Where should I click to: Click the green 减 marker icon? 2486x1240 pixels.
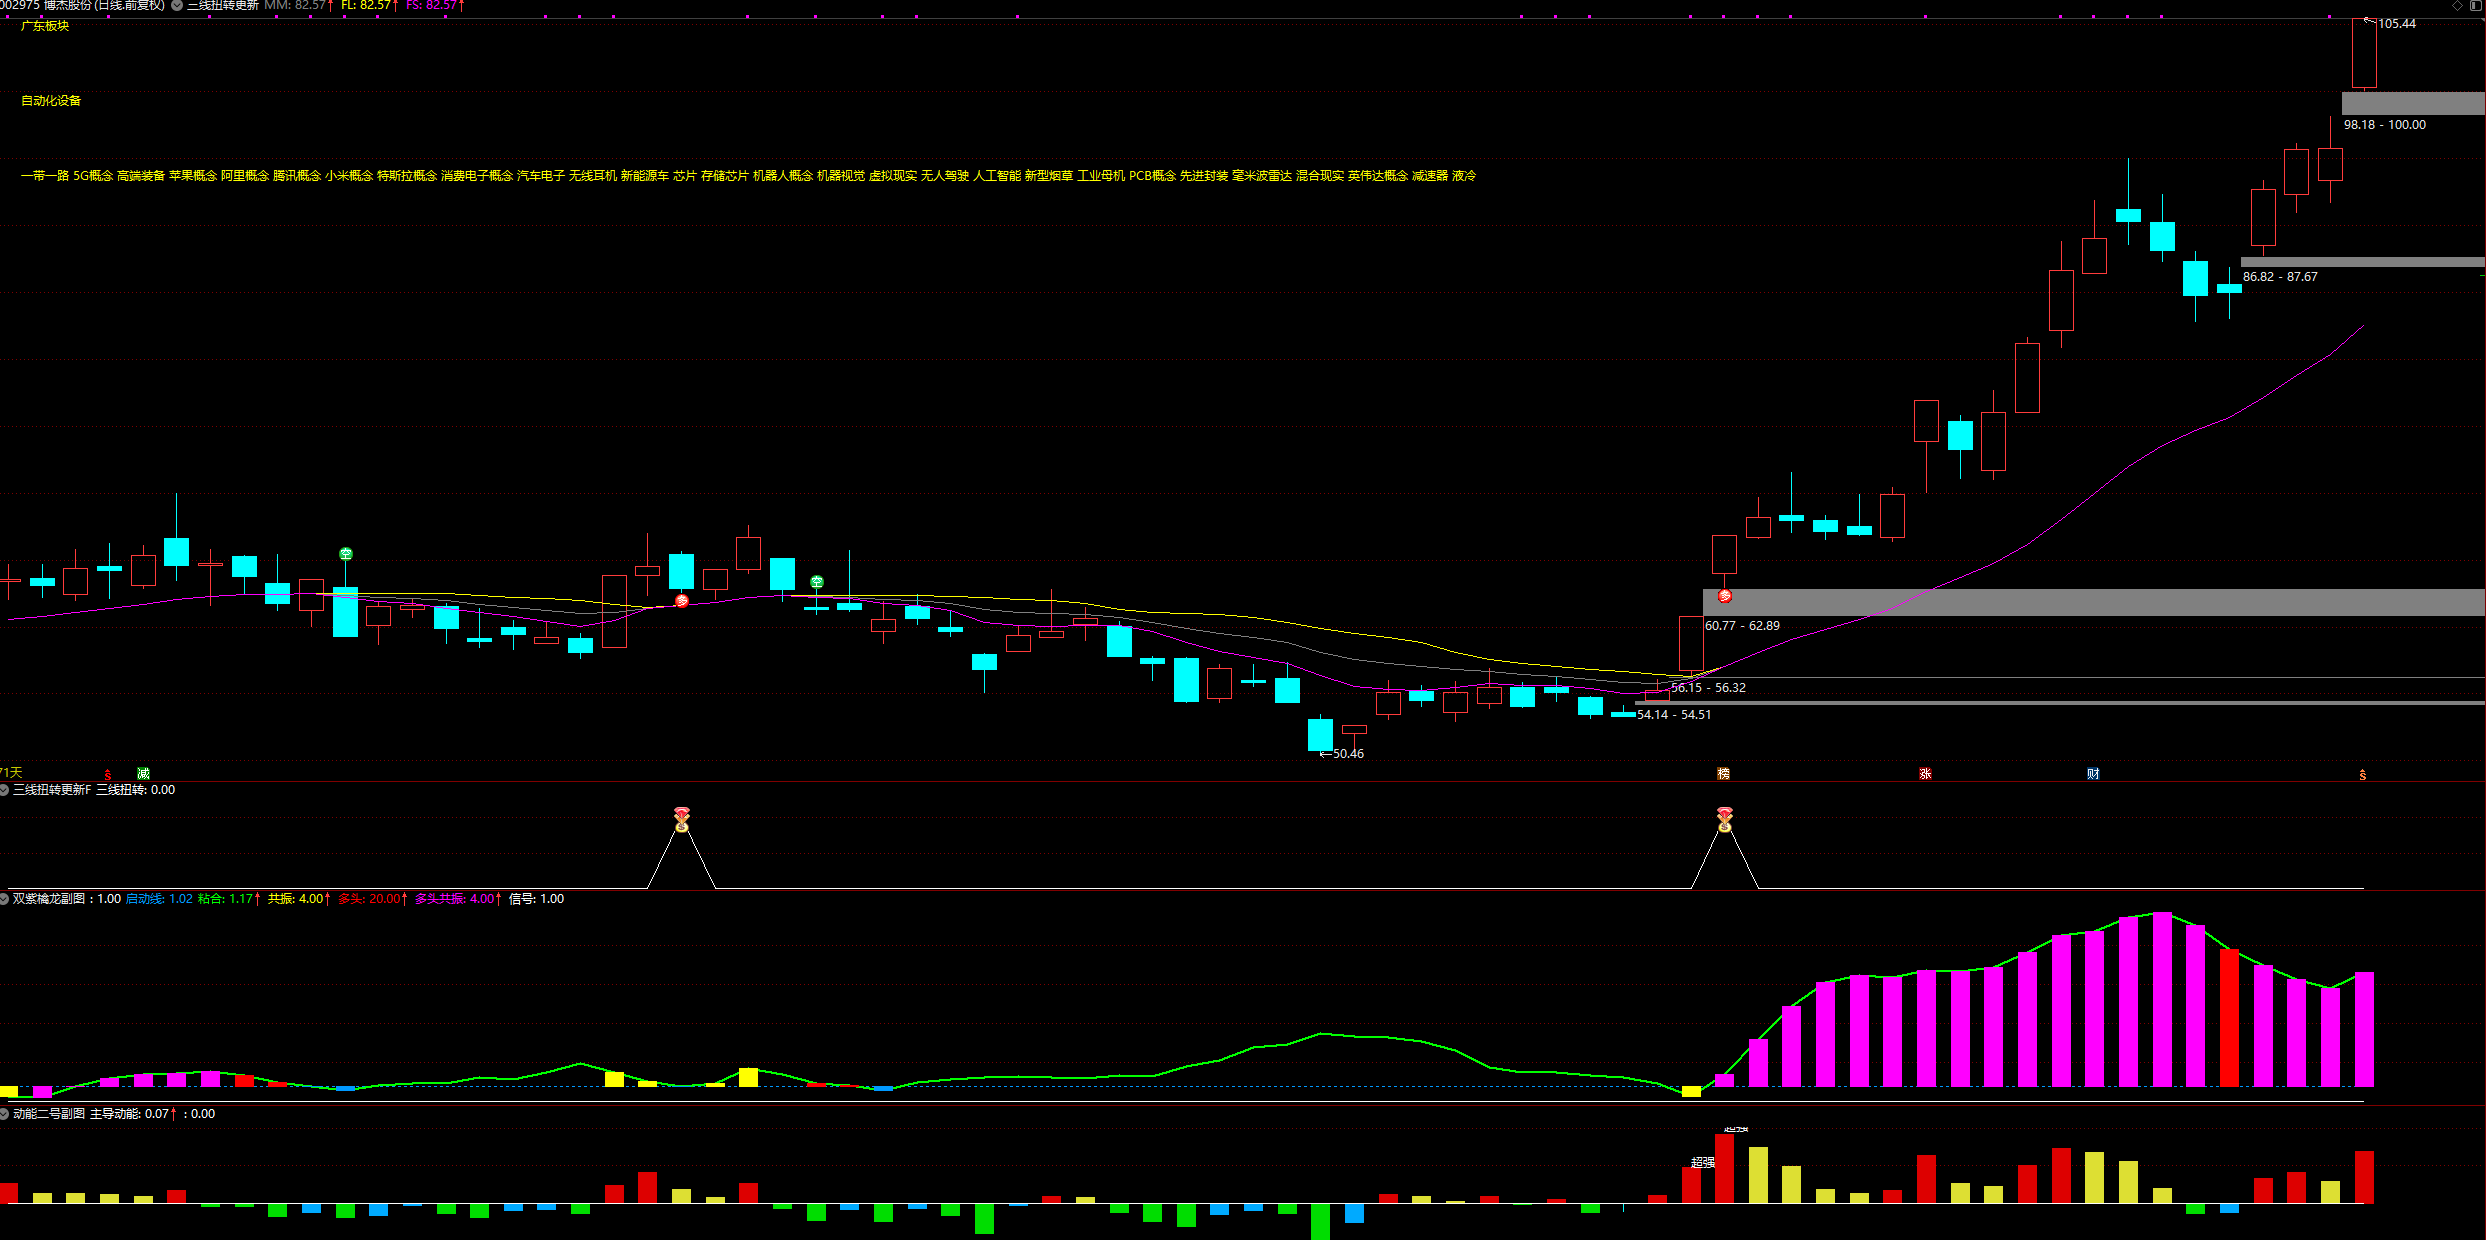click(143, 774)
